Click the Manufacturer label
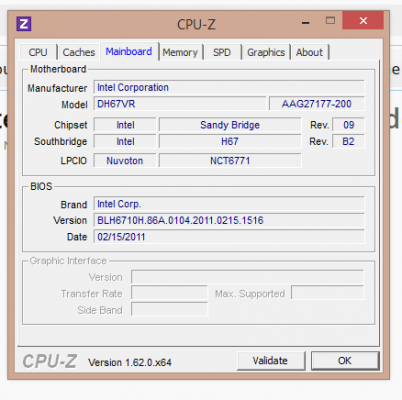 pyautogui.click(x=57, y=88)
